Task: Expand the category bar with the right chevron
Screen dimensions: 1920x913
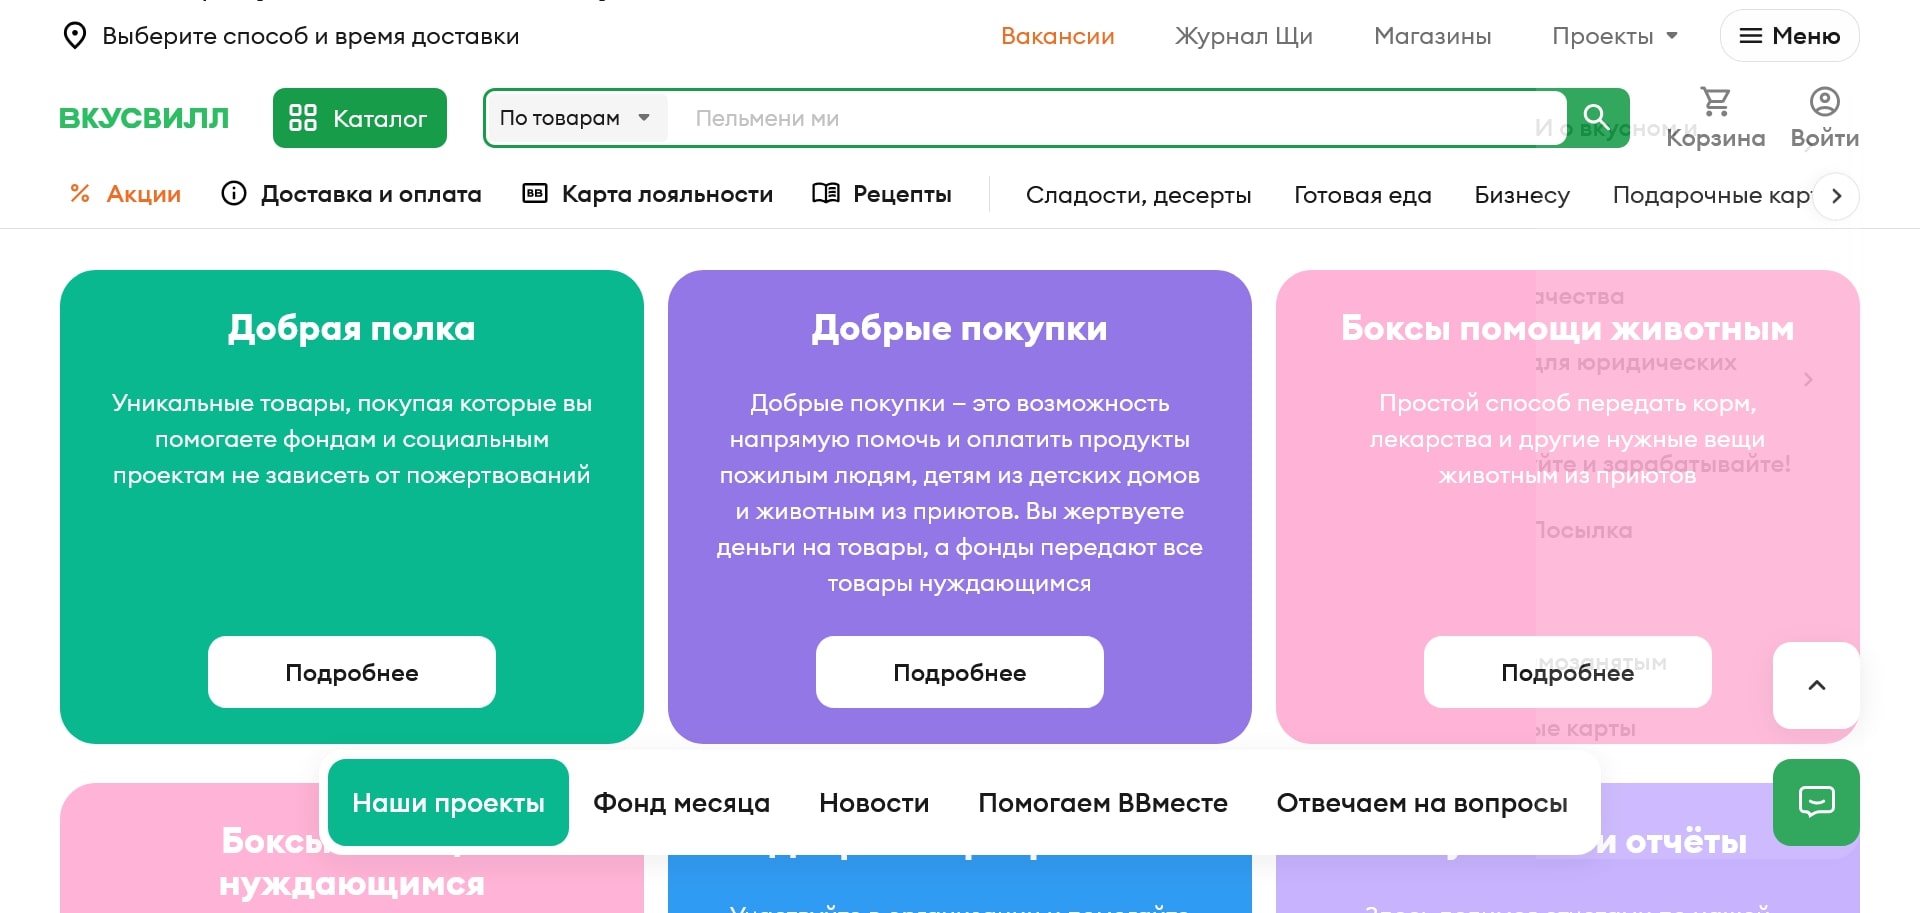Action: pos(1836,196)
